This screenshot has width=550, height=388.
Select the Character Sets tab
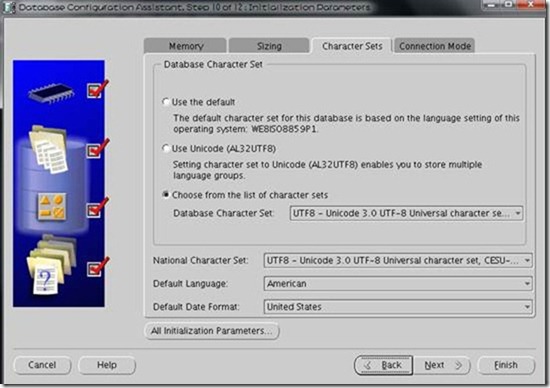click(x=352, y=46)
